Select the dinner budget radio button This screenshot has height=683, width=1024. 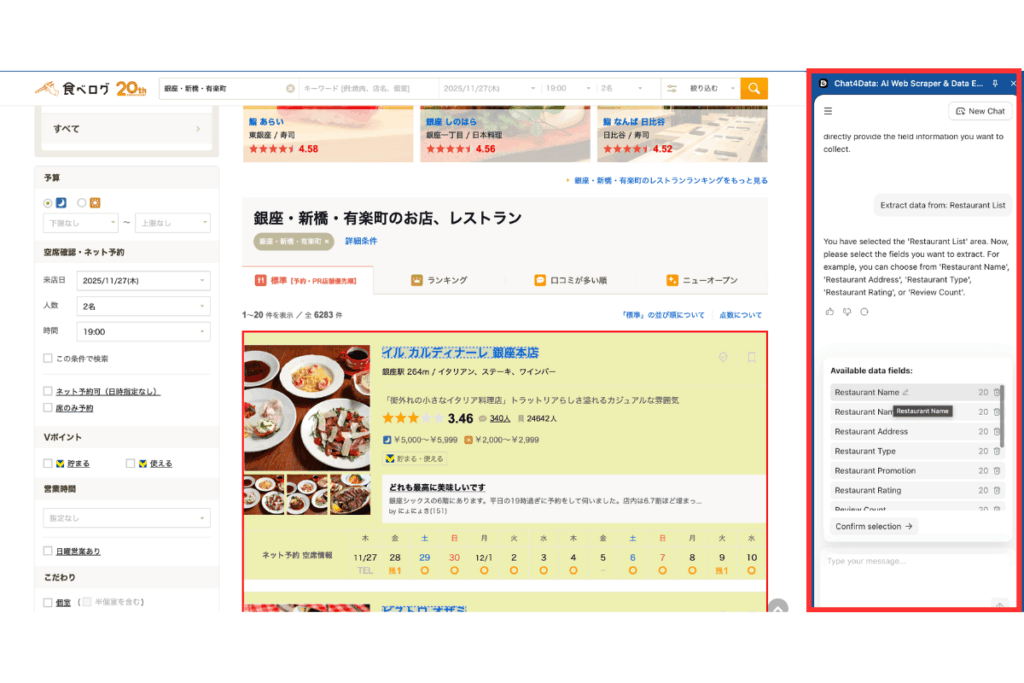(x=48, y=202)
